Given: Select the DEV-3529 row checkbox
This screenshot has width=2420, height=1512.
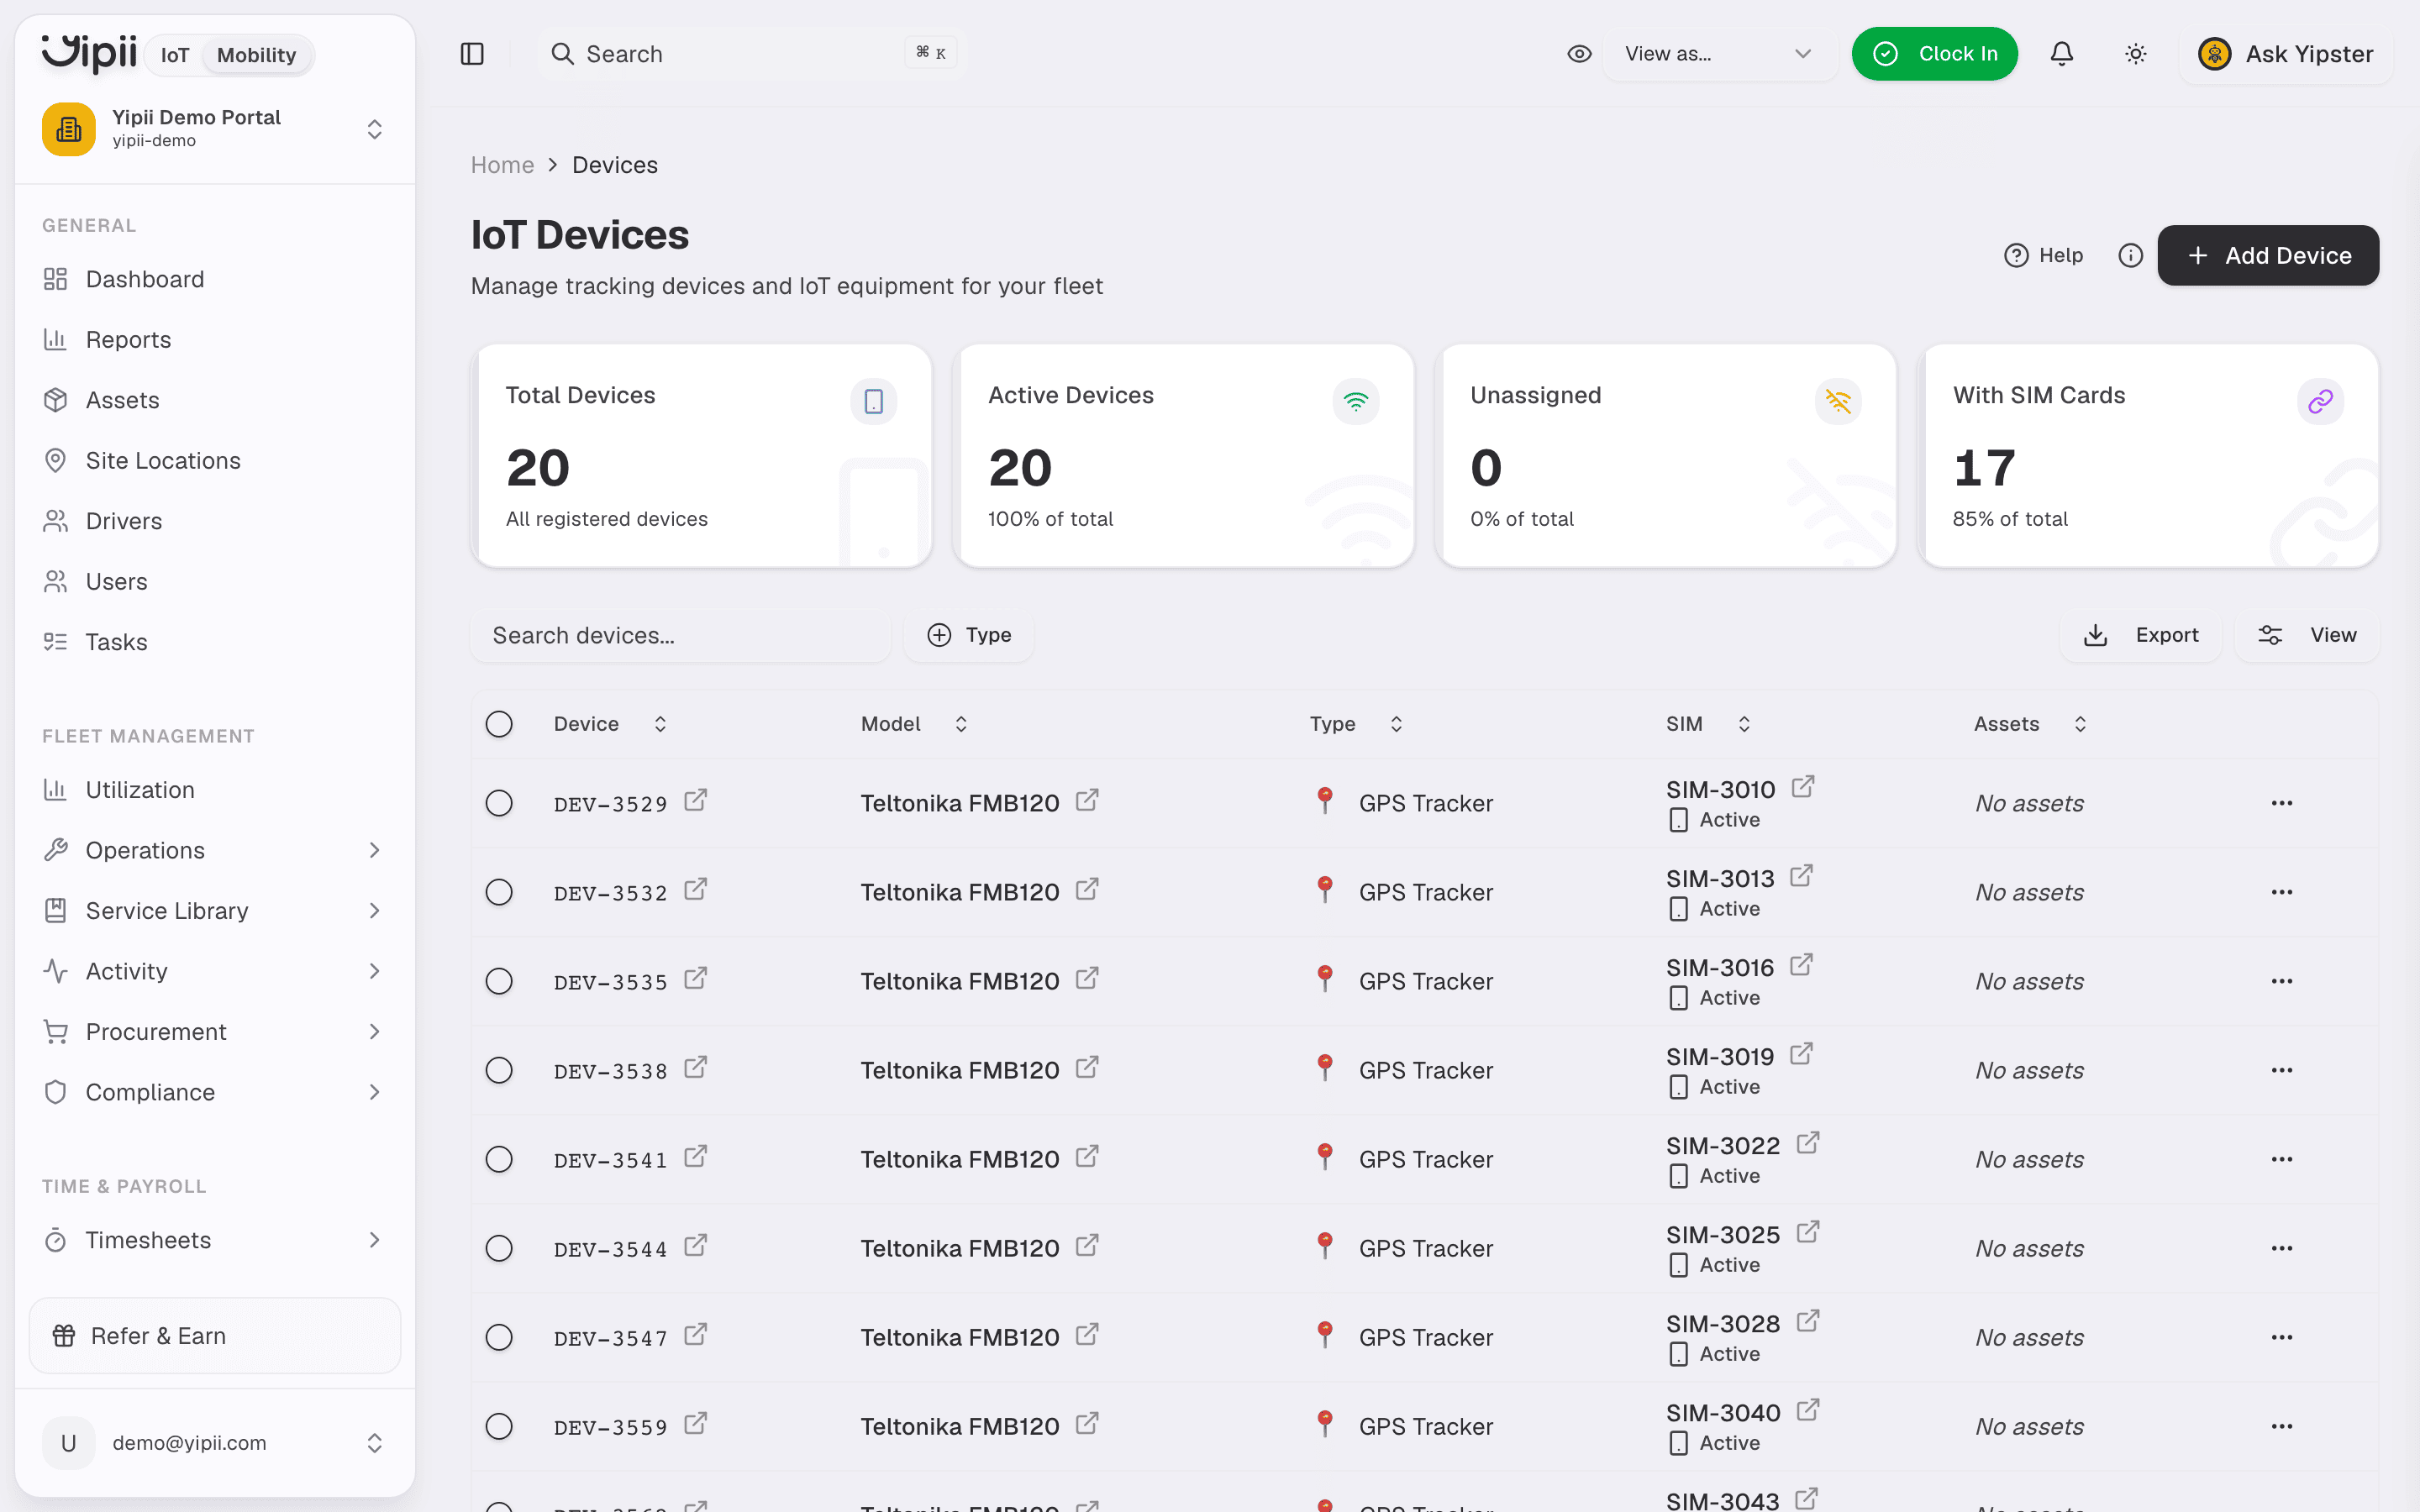Looking at the screenshot, I should (x=499, y=803).
